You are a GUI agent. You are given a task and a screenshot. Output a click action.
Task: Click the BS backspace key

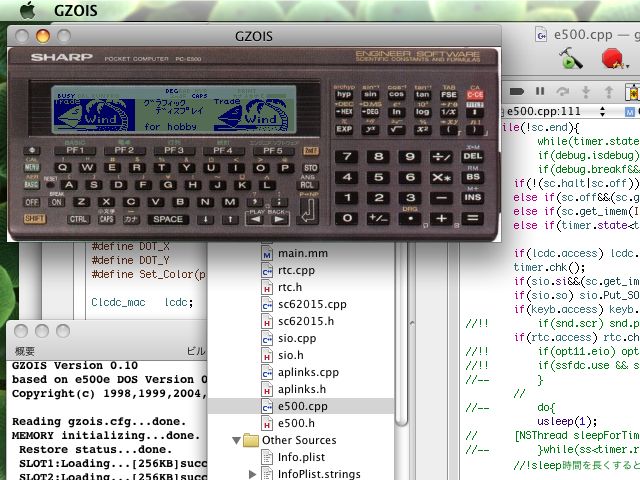(x=473, y=177)
